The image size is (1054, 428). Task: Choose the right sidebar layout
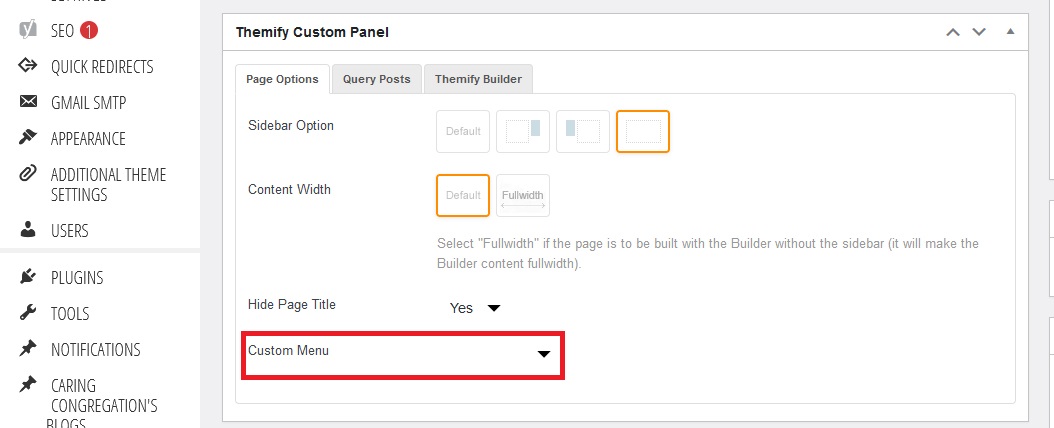click(x=523, y=131)
